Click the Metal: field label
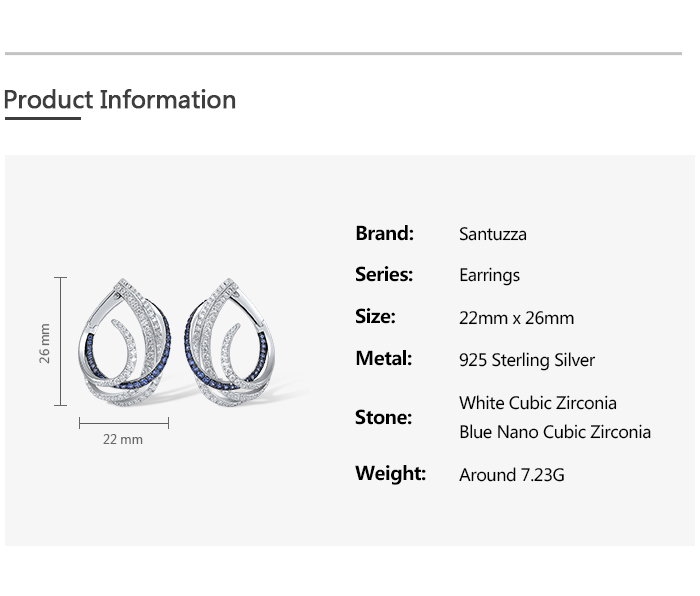700x596 pixels. coord(383,359)
